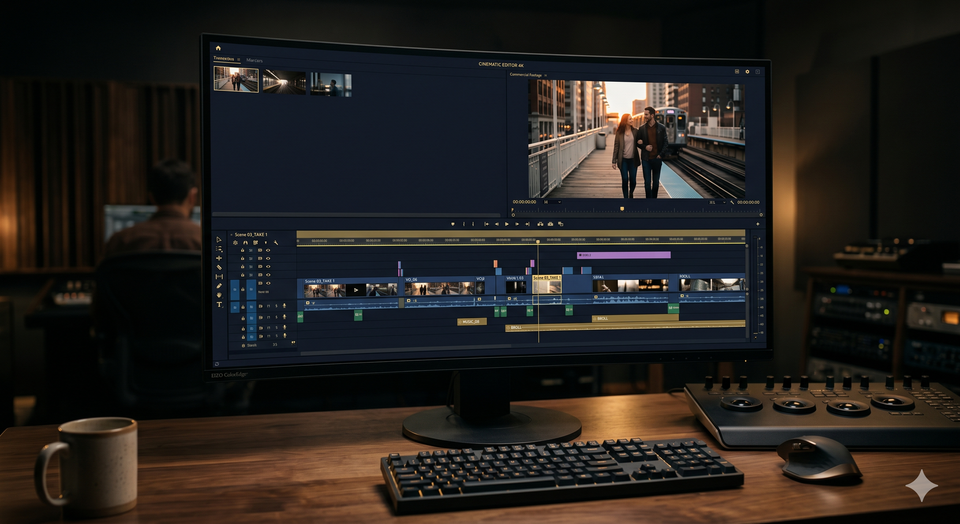Click the Play button under the preview monitor
This screenshot has height=524, width=960.
(x=506, y=224)
